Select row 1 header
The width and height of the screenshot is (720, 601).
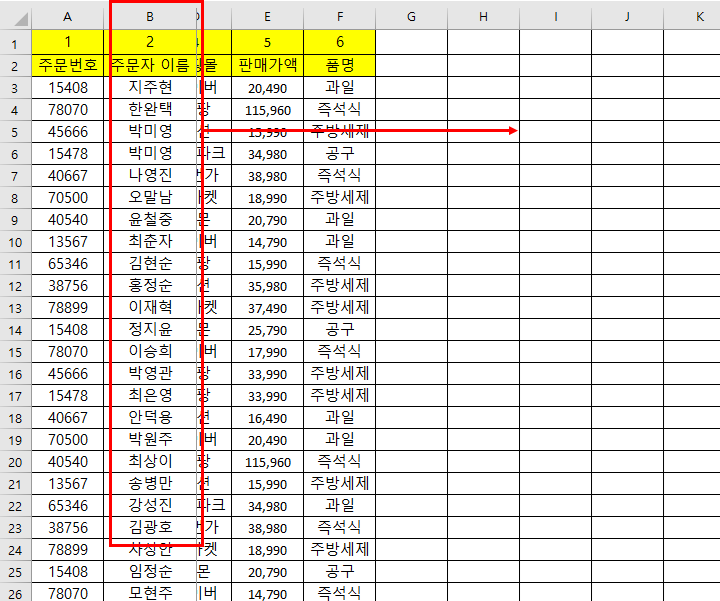tap(15, 44)
